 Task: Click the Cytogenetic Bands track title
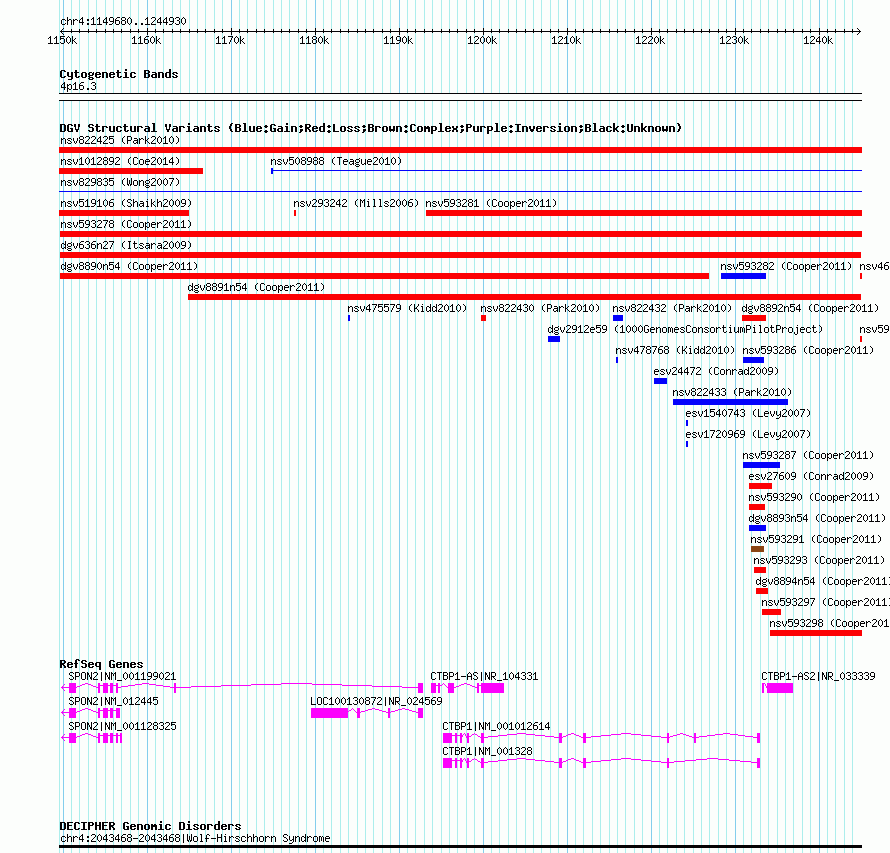click(x=119, y=74)
